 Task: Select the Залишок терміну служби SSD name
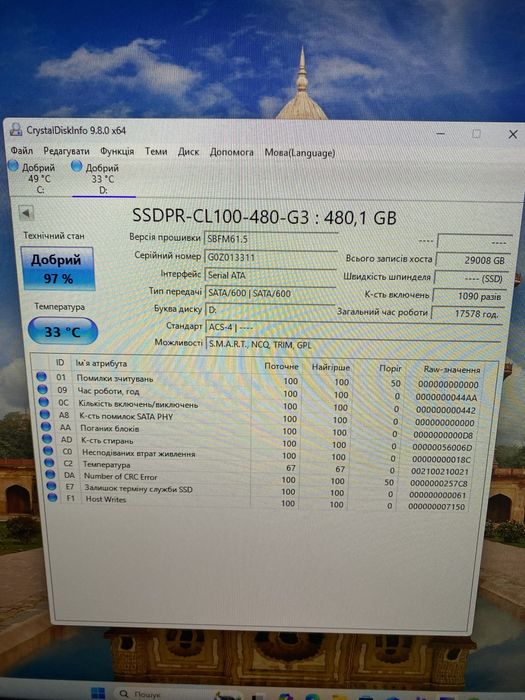coord(138,489)
